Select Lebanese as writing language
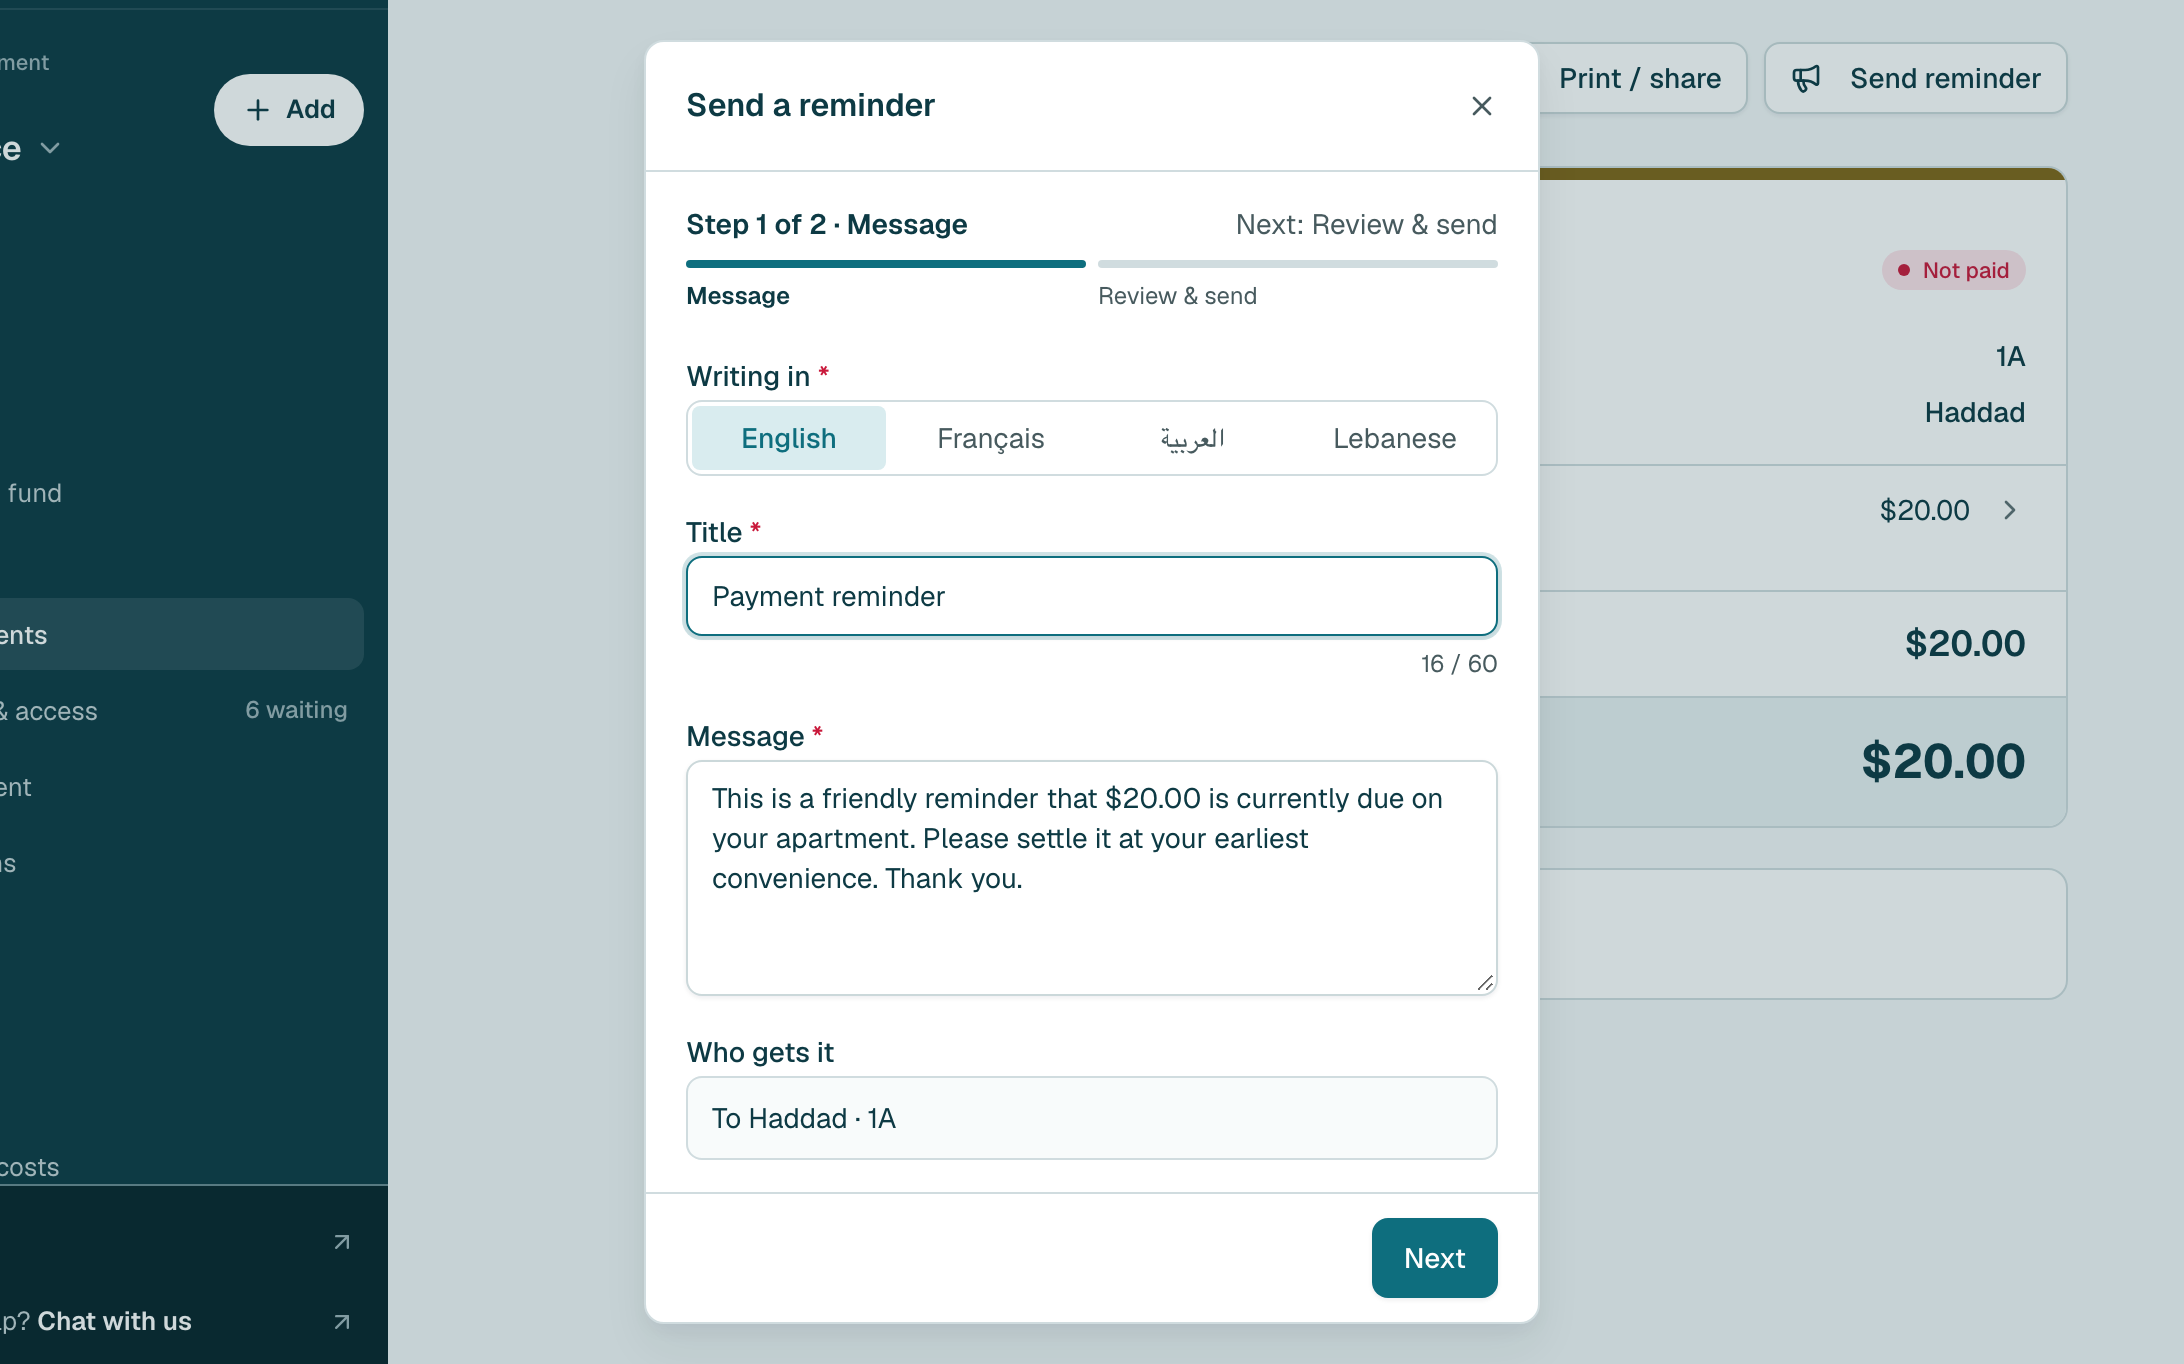The image size is (2184, 1364). (x=1394, y=438)
